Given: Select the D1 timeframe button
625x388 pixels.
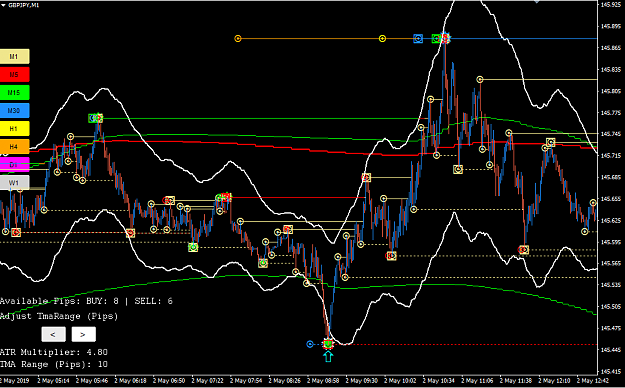Looking at the screenshot, I should [x=14, y=164].
